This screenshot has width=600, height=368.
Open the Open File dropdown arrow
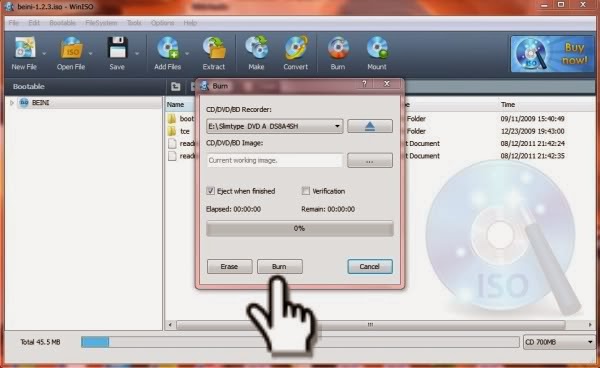coord(90,54)
